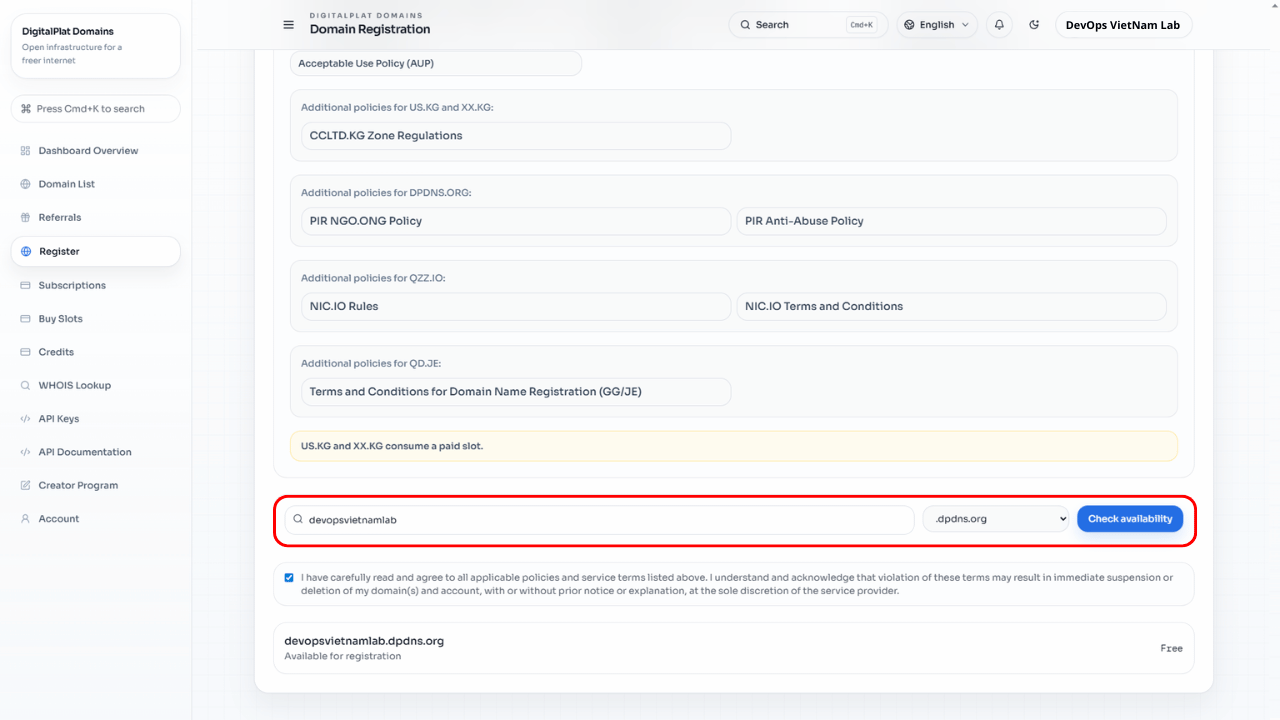Click the globe icon in language selector

(x=909, y=25)
